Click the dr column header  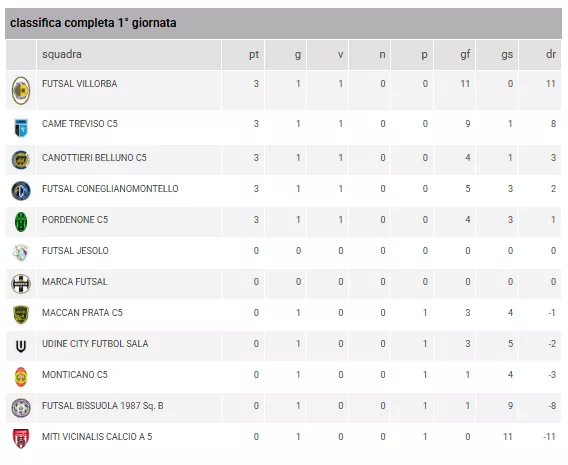click(x=551, y=54)
